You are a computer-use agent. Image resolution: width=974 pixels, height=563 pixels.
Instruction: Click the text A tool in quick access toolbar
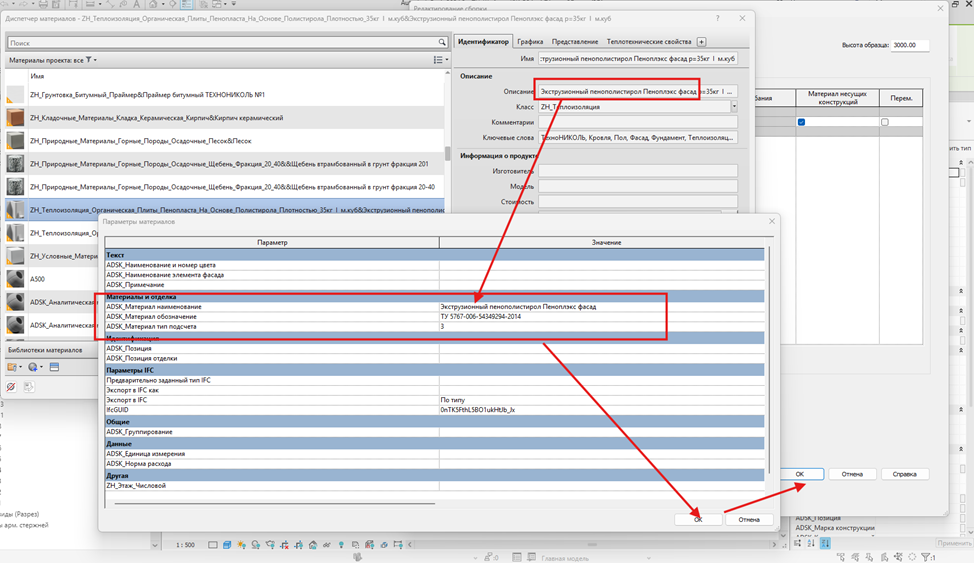tap(137, 4)
